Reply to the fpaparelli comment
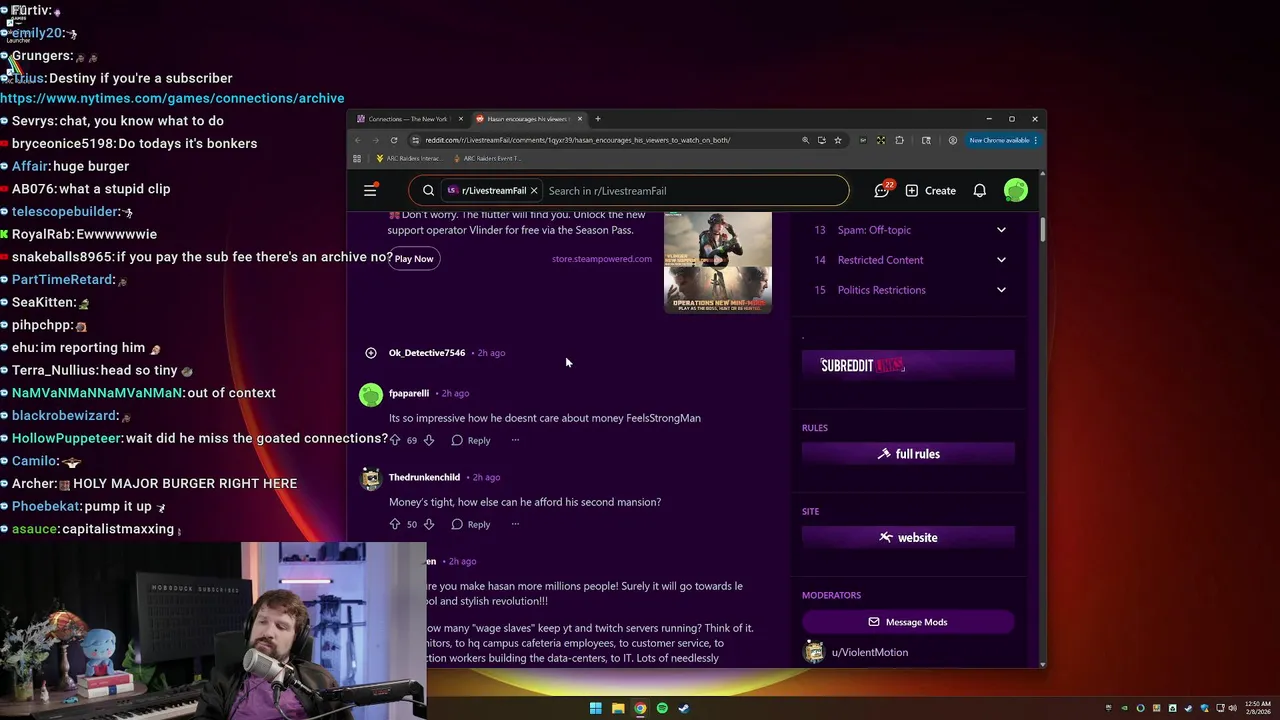The height and width of the screenshot is (720, 1280). pos(471,440)
